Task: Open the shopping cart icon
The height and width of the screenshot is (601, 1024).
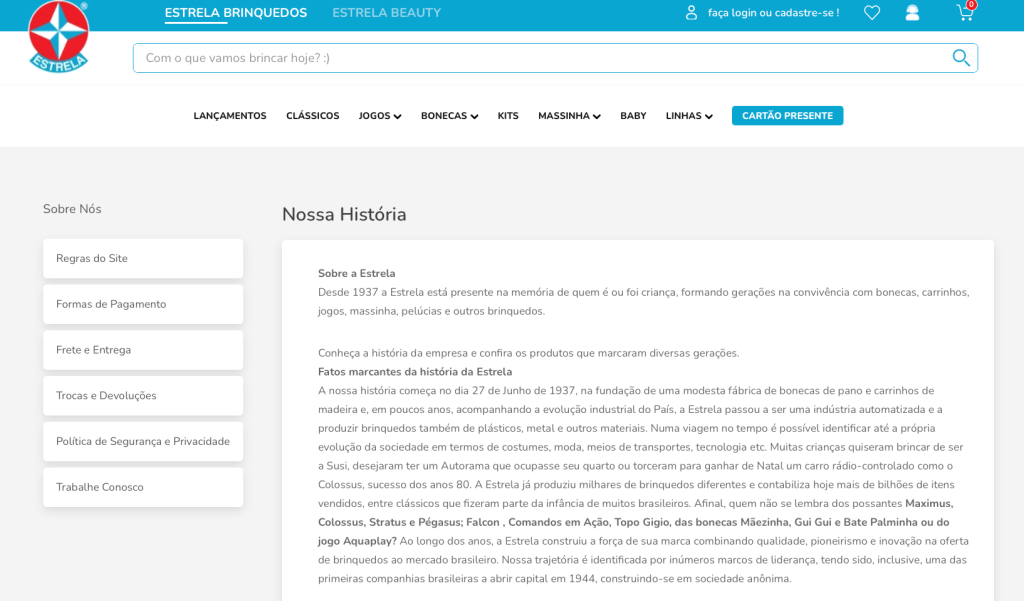Action: click(966, 12)
